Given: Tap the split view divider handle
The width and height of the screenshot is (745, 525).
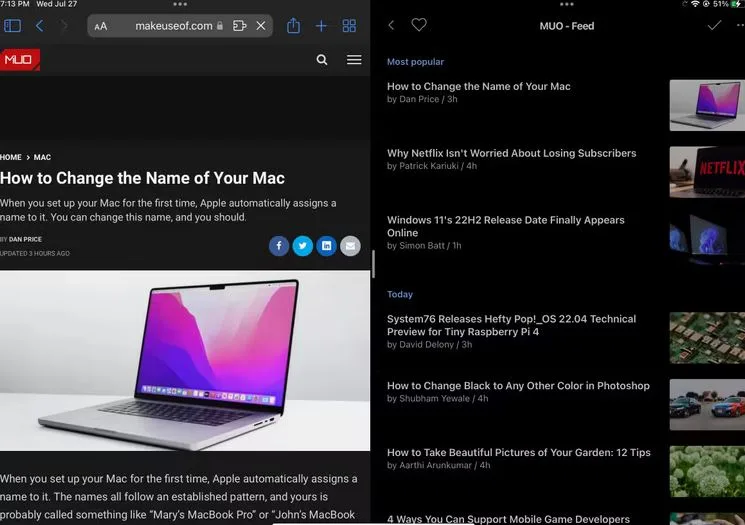Looking at the screenshot, I should 373,264.
